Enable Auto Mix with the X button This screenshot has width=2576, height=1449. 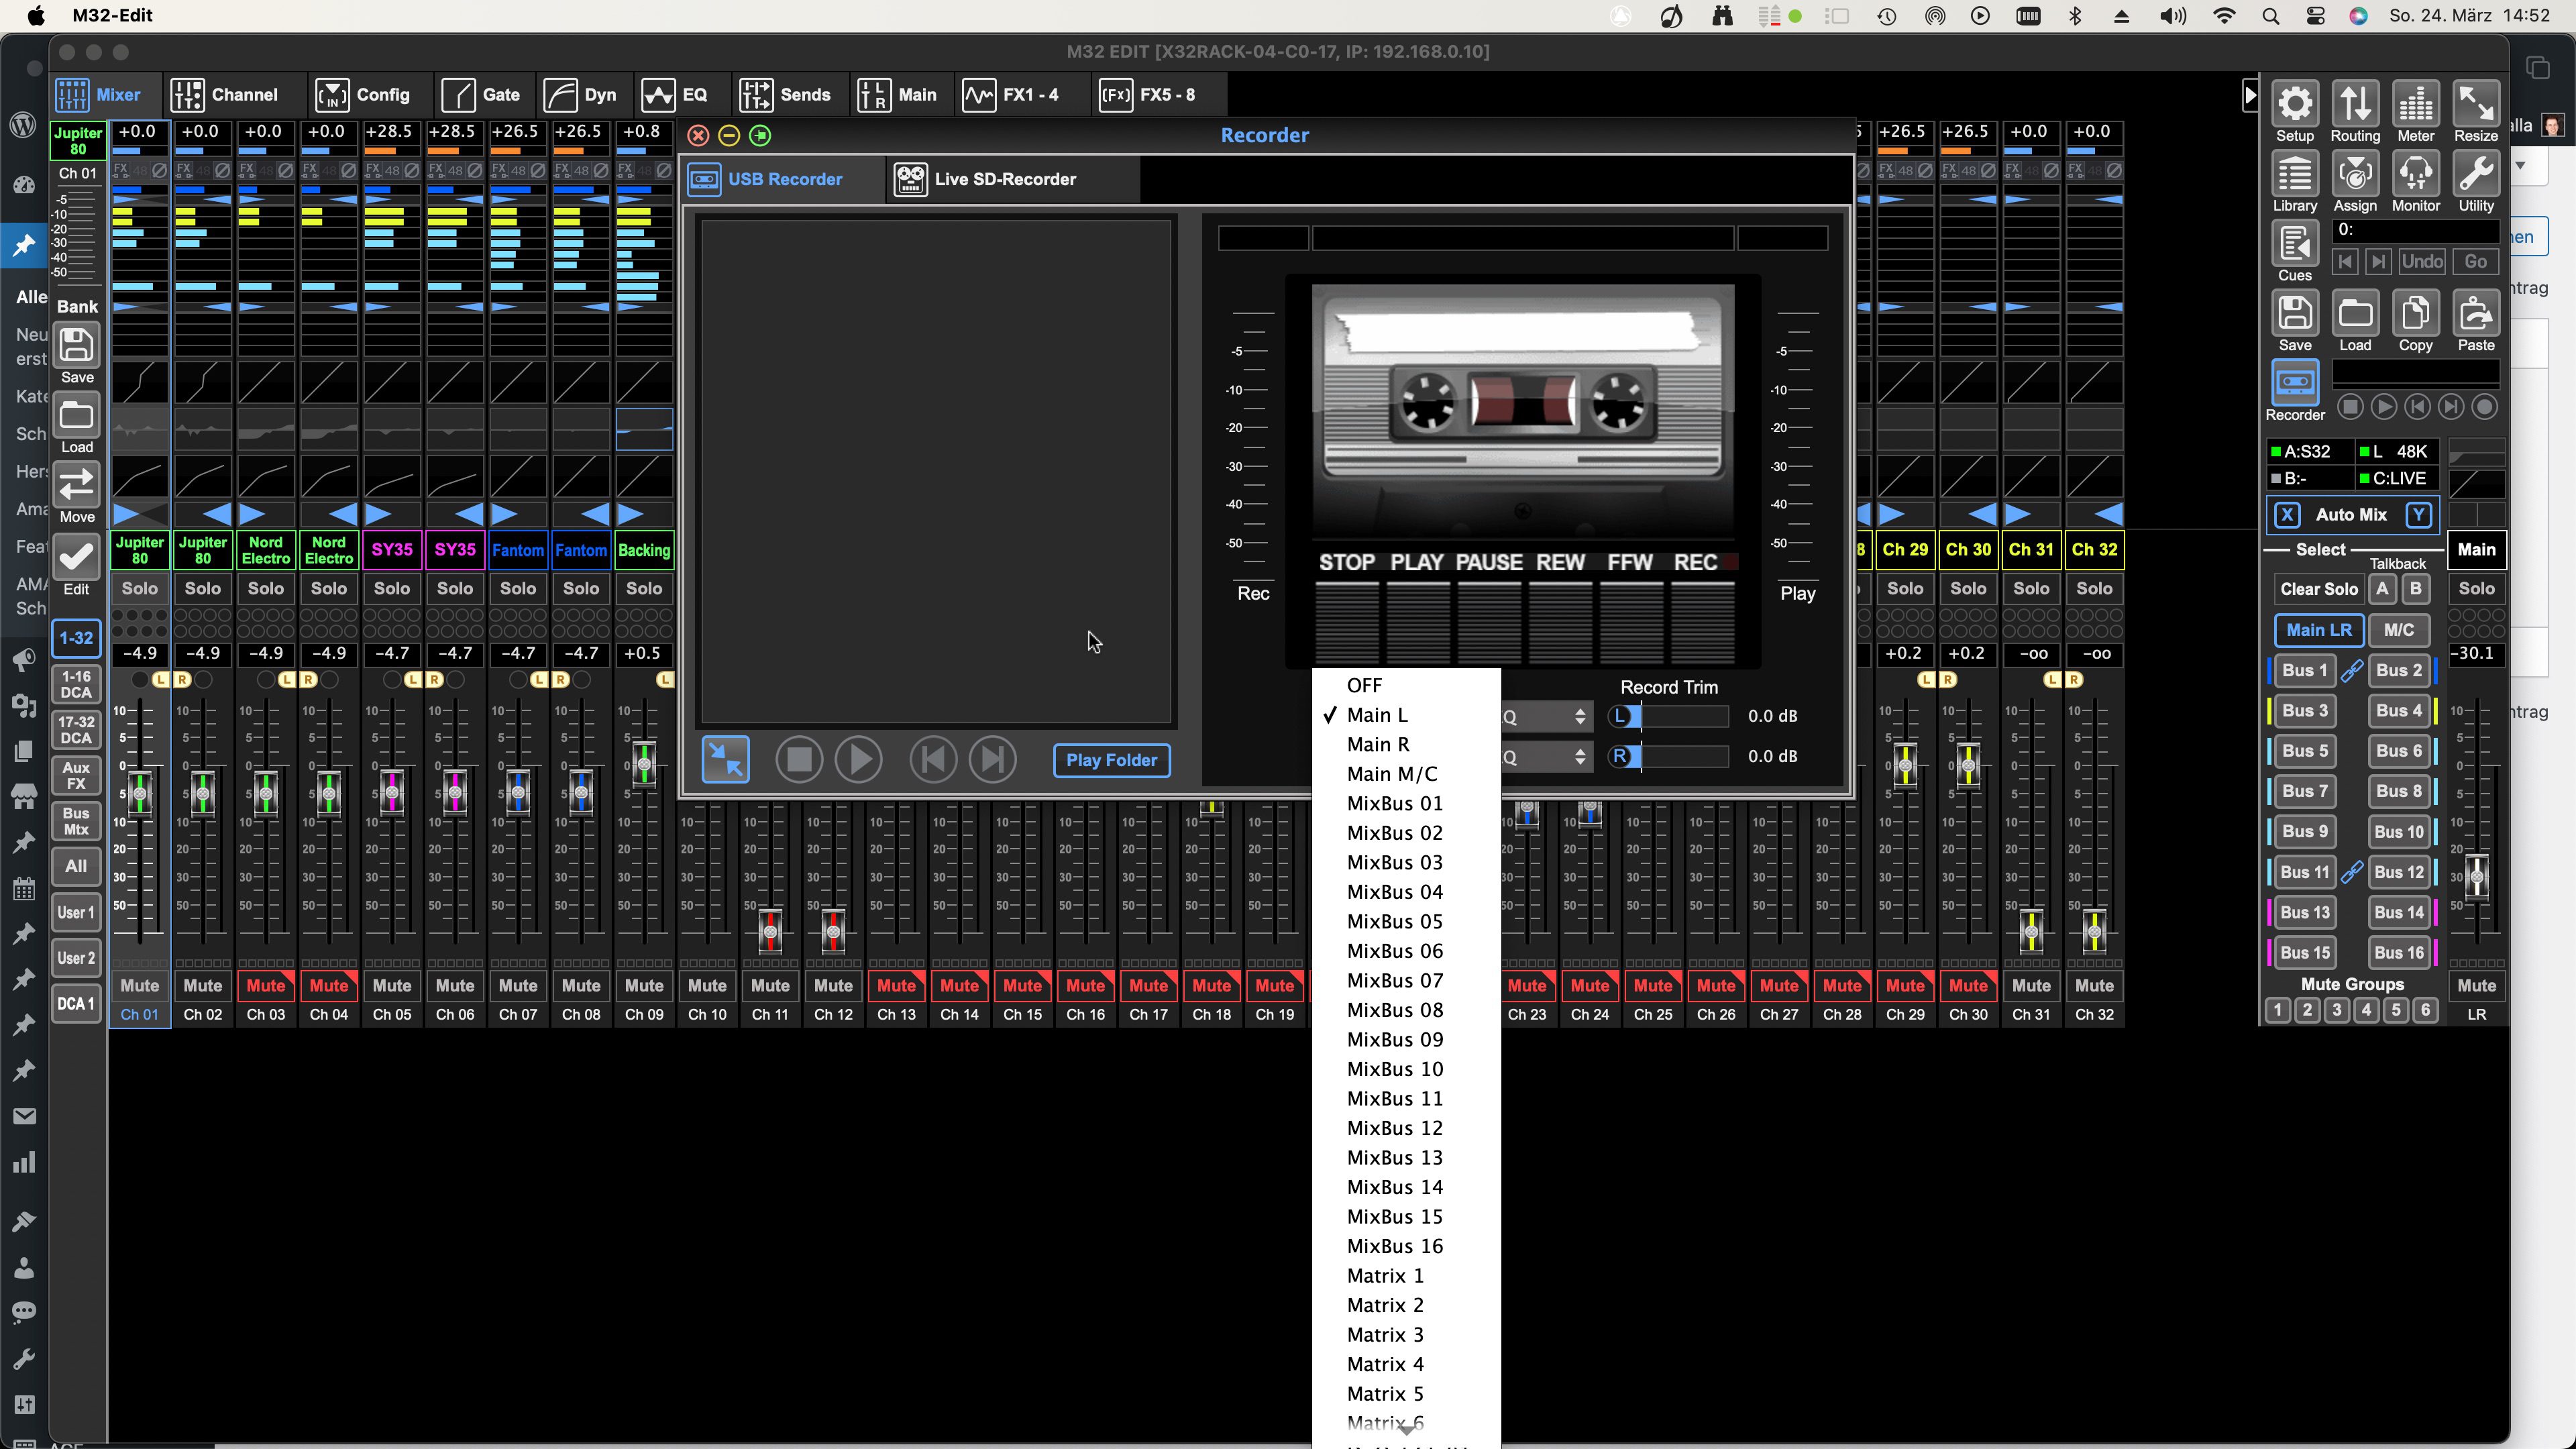pyautogui.click(x=2287, y=514)
